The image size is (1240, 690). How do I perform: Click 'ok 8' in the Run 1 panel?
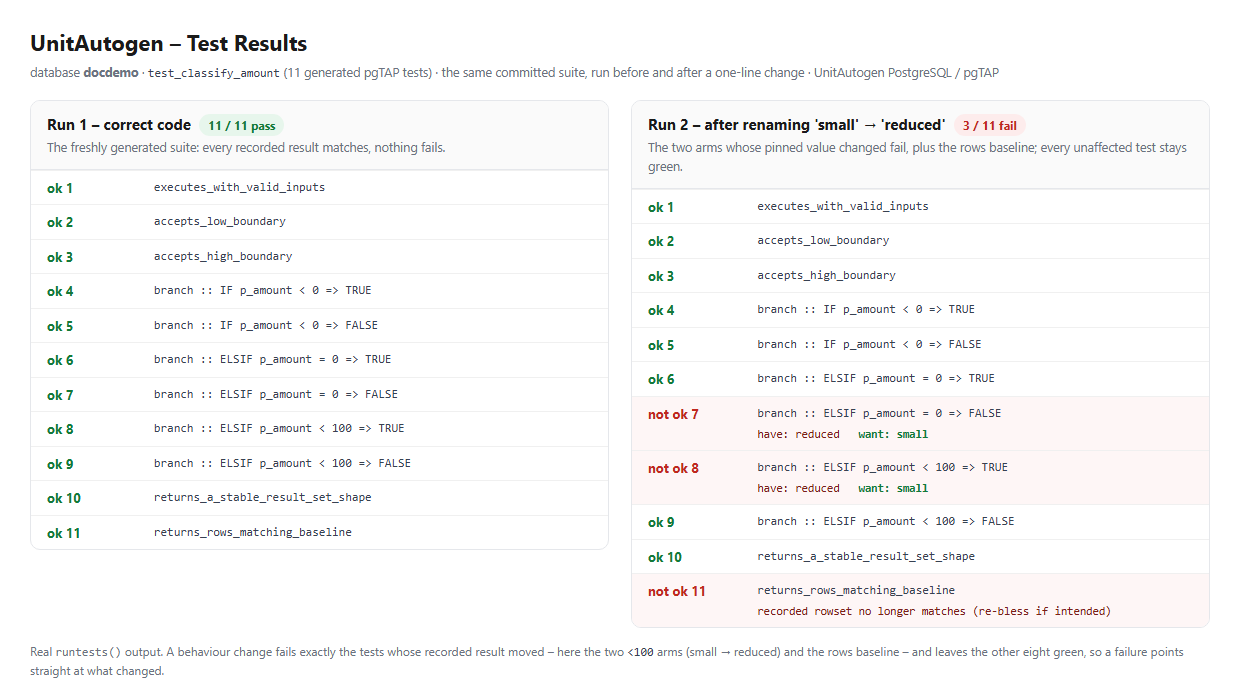point(60,429)
